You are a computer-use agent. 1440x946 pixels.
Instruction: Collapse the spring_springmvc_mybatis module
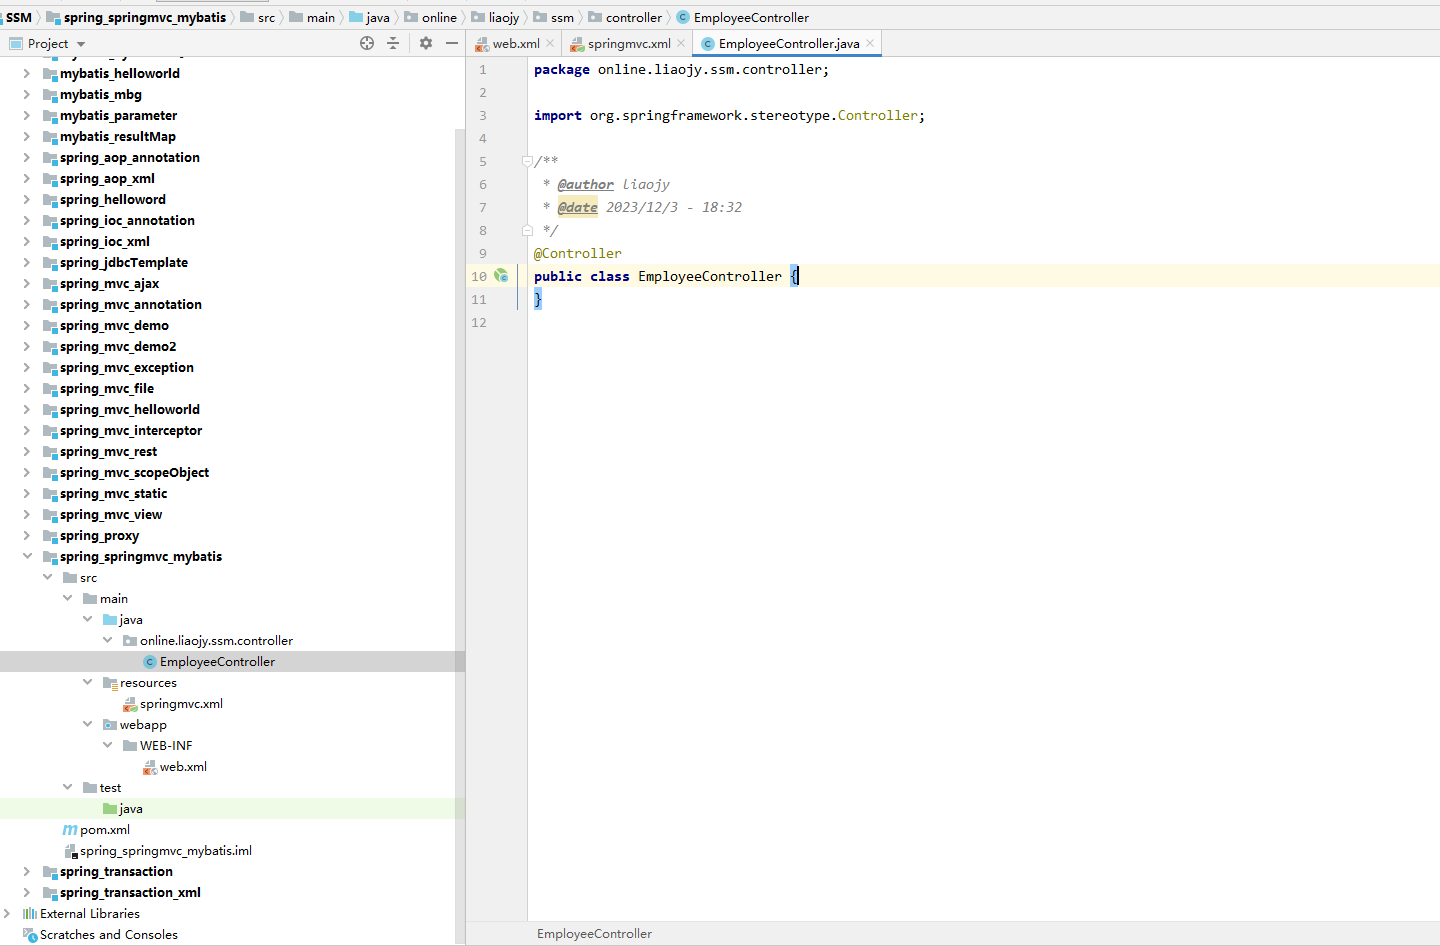click(x=27, y=556)
